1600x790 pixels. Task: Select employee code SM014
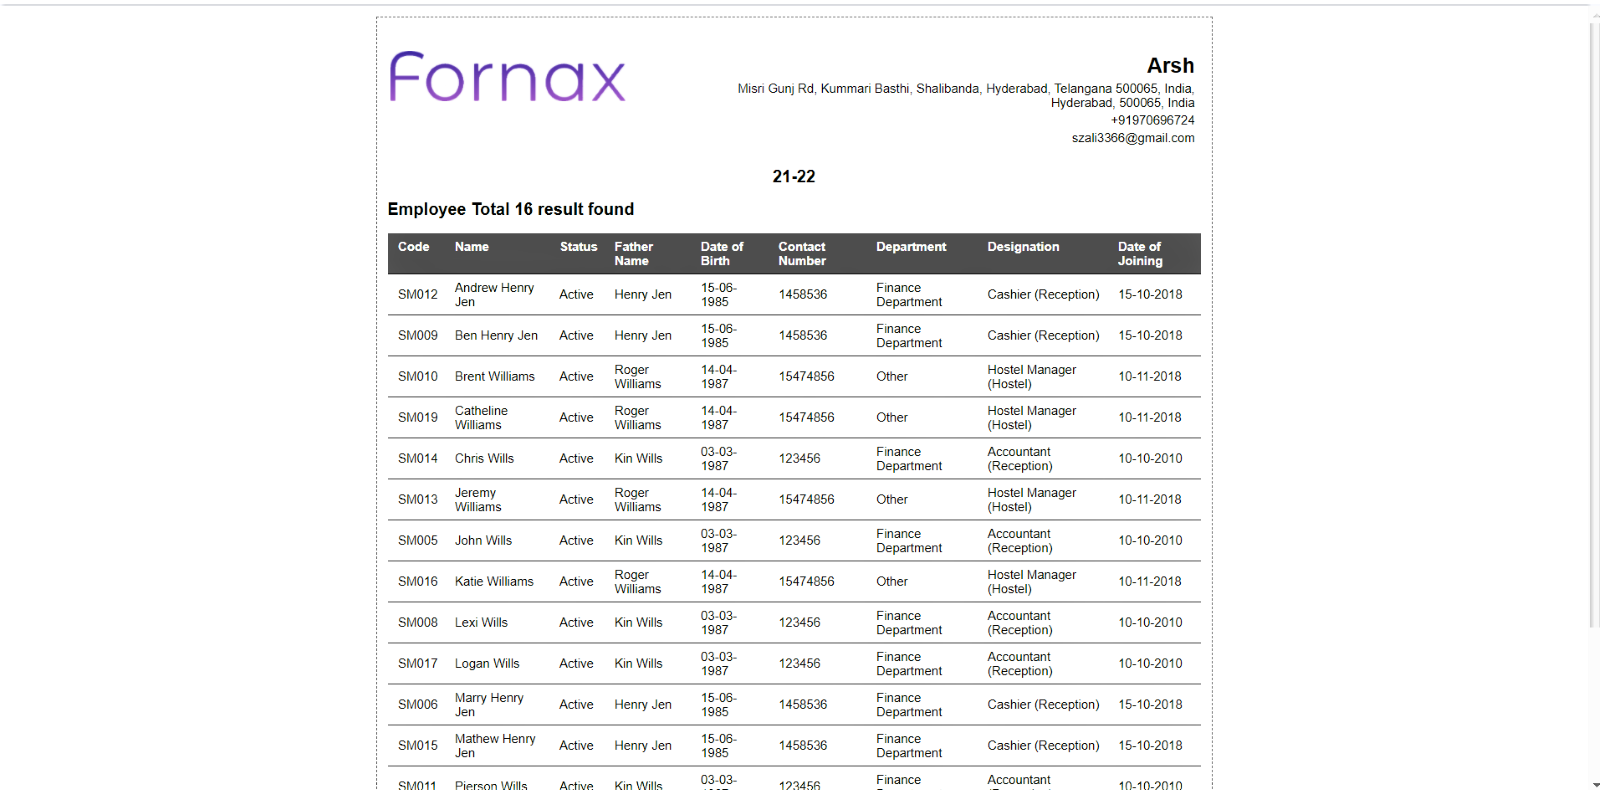[x=418, y=459]
